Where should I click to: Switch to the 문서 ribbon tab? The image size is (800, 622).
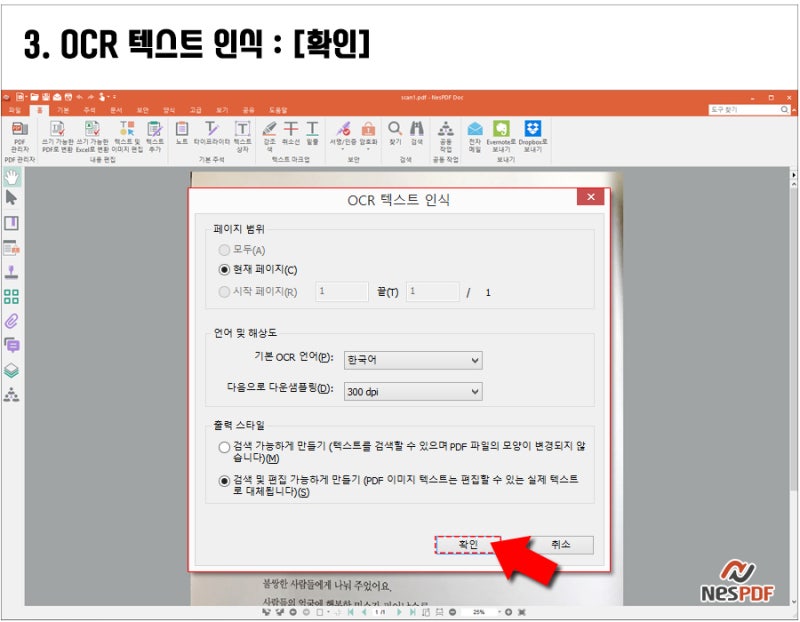[116, 110]
